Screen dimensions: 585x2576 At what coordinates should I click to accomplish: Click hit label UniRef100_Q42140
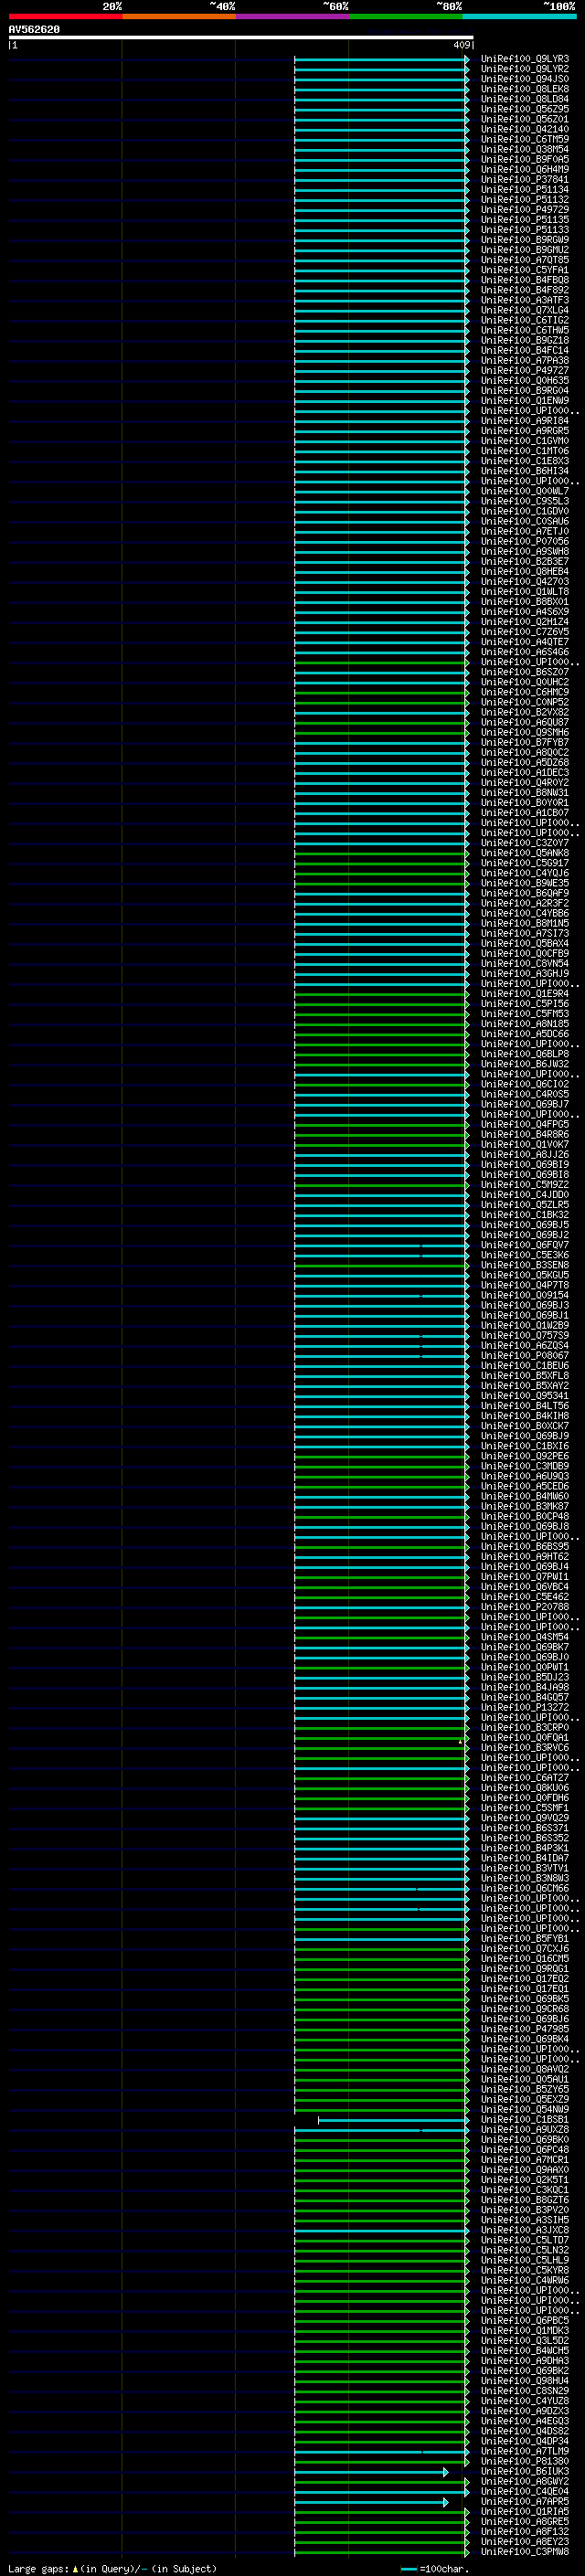click(x=524, y=129)
